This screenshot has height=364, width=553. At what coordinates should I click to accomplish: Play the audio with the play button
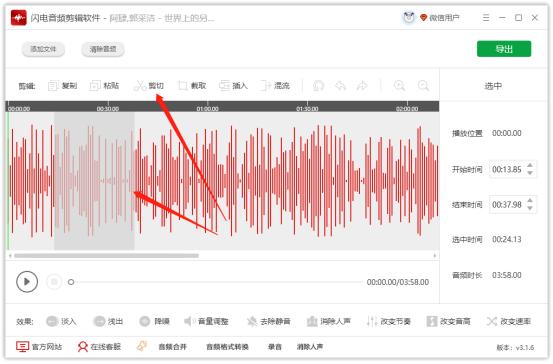tap(27, 282)
